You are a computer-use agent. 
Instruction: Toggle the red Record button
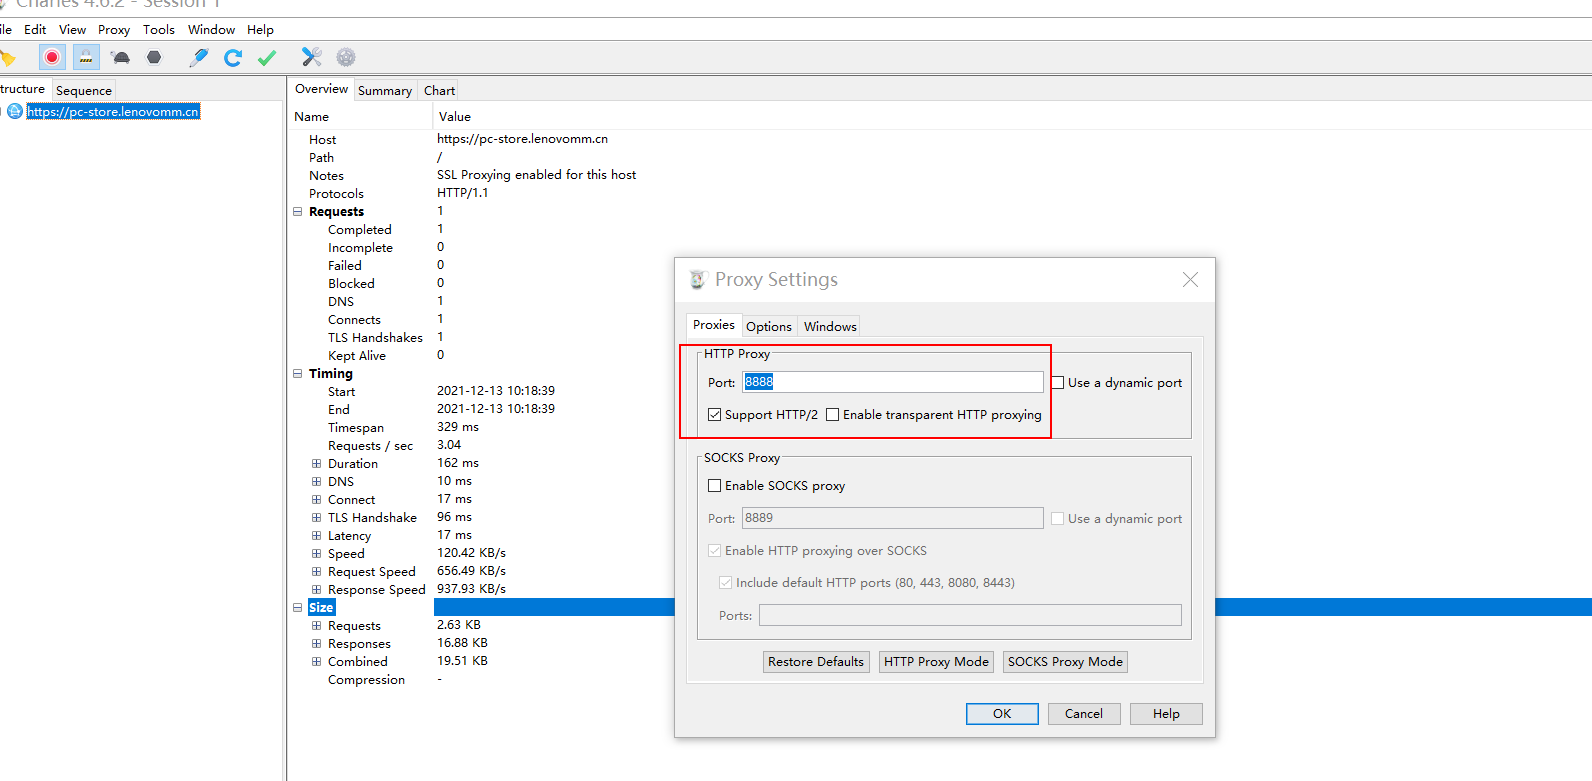coord(52,57)
